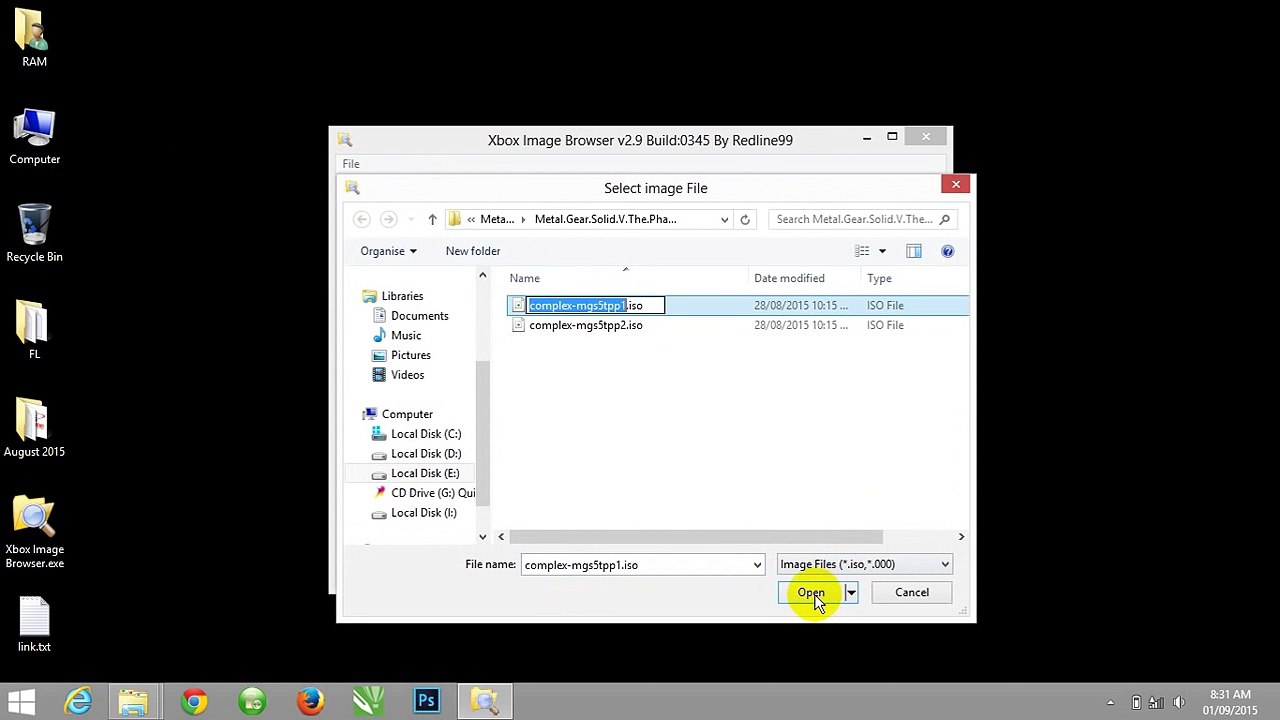Show the preview pane

914,251
